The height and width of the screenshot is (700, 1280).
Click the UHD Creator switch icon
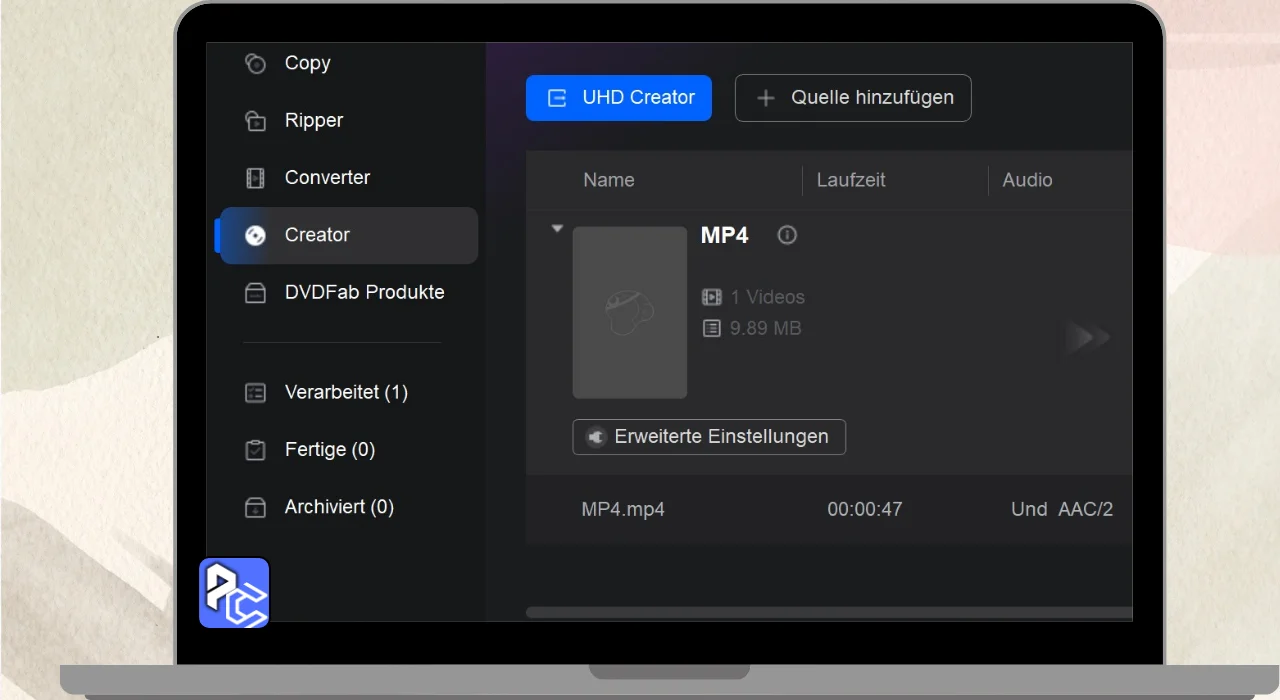[557, 98]
